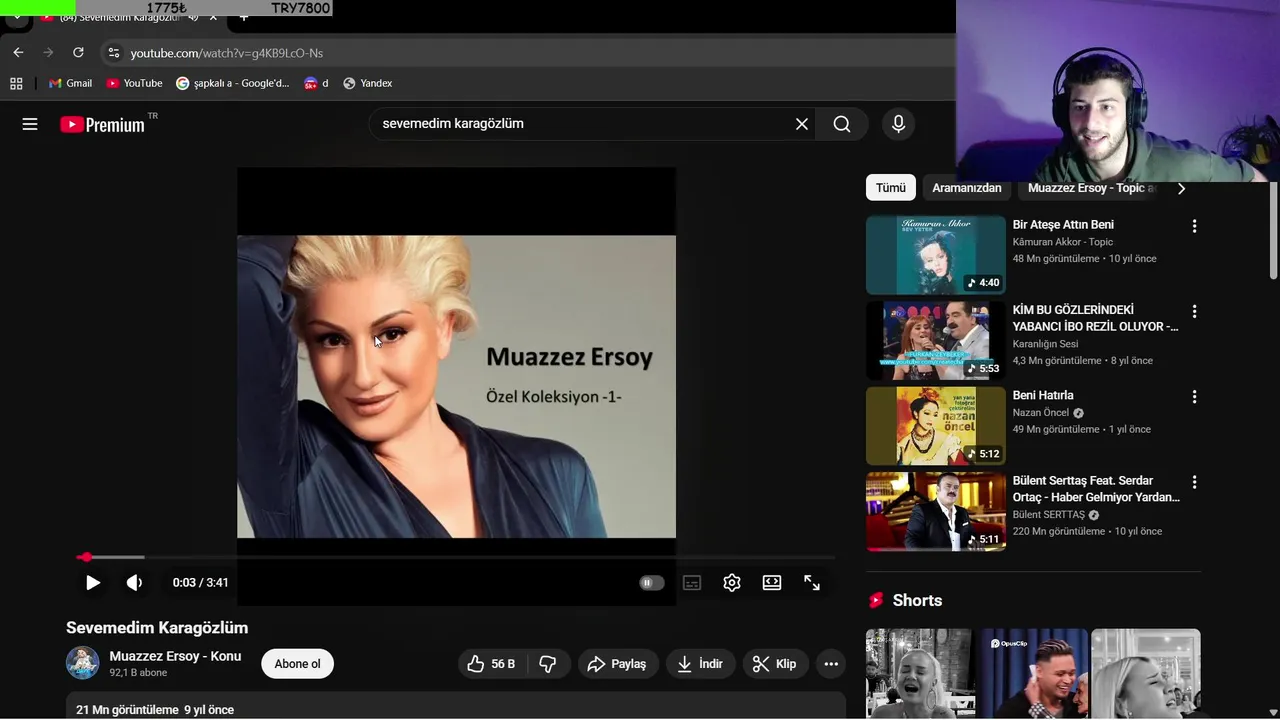Close the Sevemedim Karagözlüm browser tab
Image resolution: width=1280 pixels, height=720 pixels.
[x=213, y=17]
